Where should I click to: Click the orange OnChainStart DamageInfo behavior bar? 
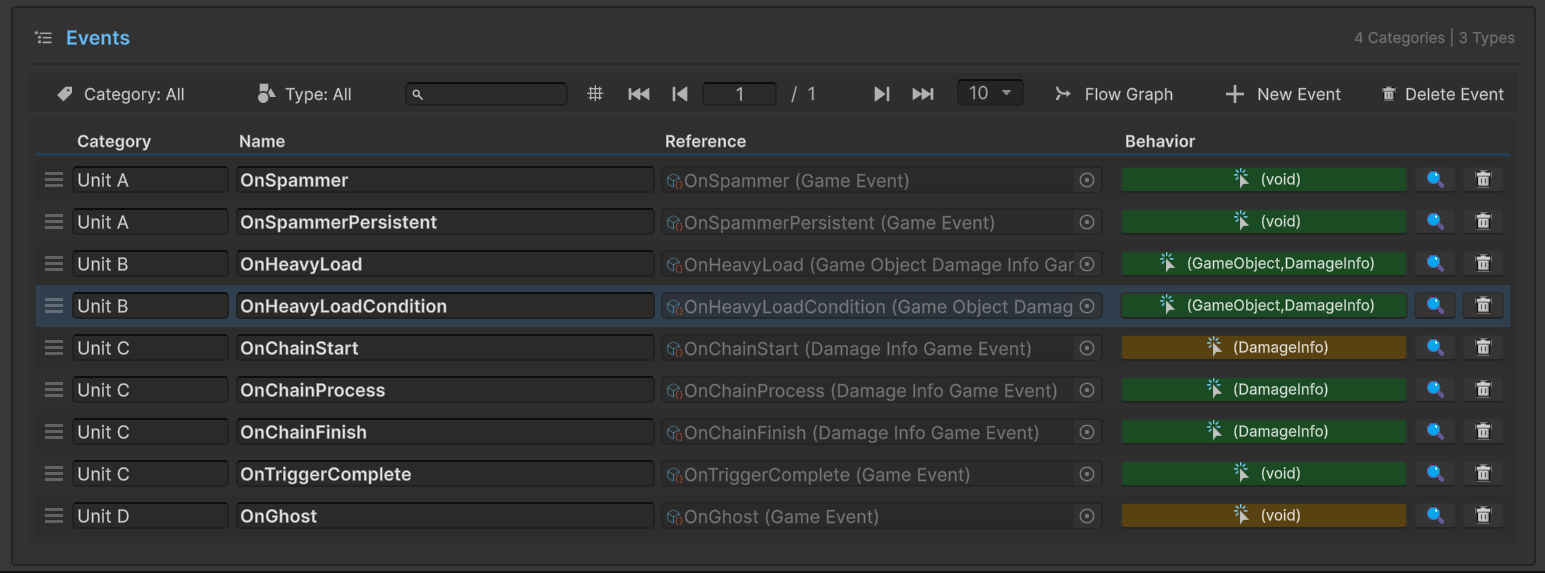coord(1263,348)
